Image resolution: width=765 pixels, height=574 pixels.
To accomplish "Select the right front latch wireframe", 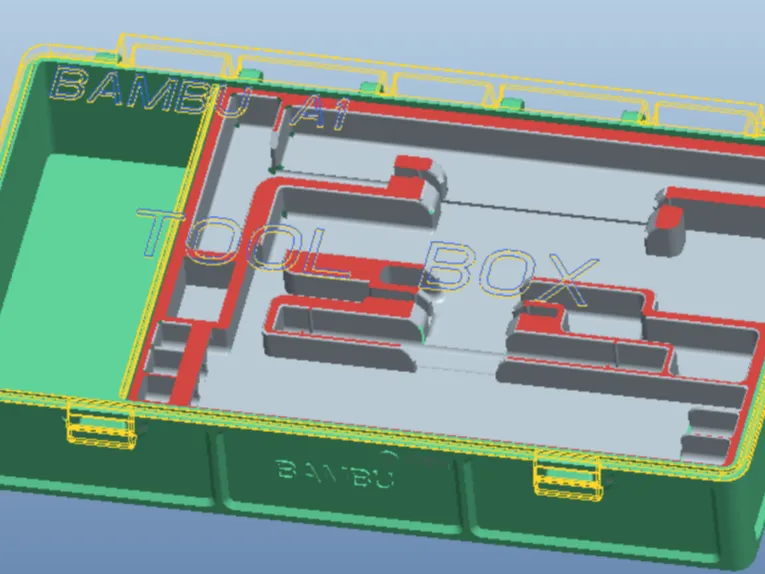I will (x=567, y=475).
